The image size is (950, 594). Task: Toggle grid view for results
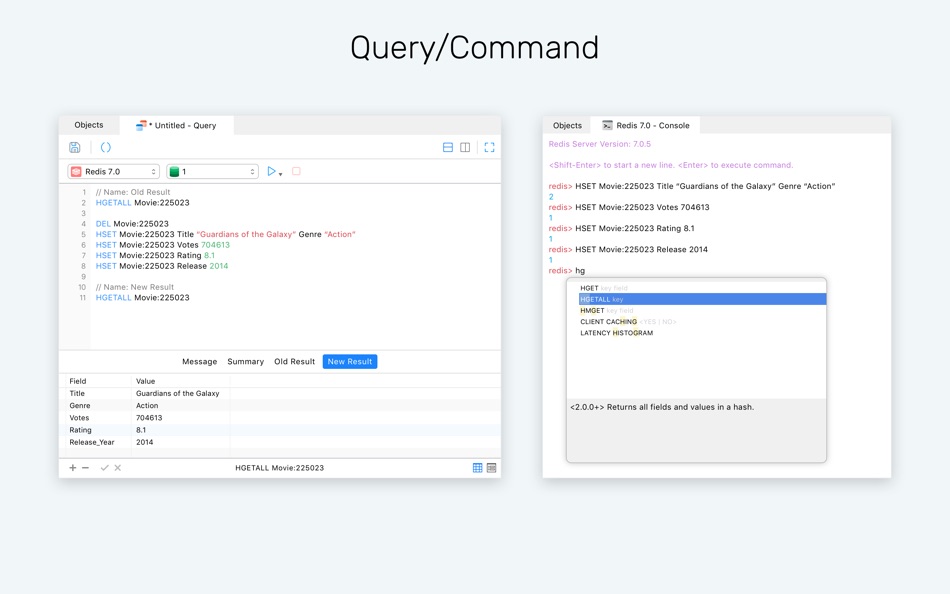tap(477, 468)
